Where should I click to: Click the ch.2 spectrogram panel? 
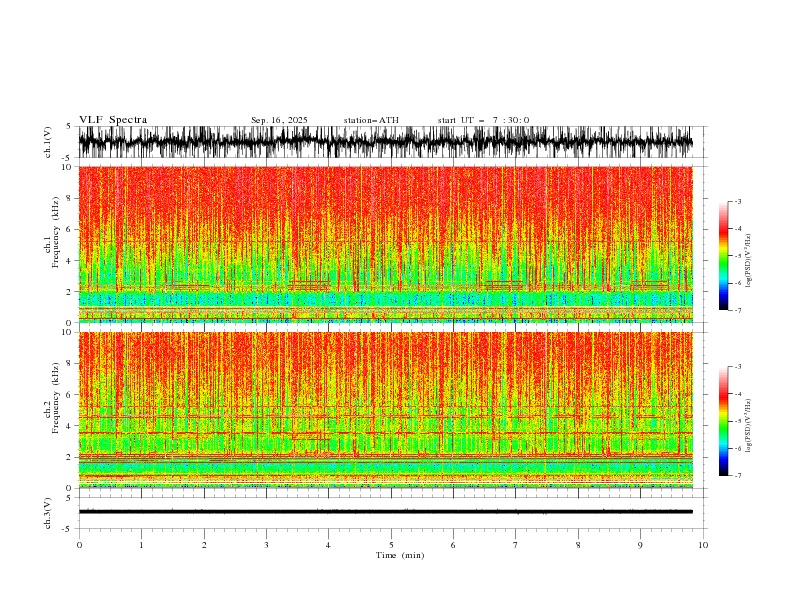385,410
